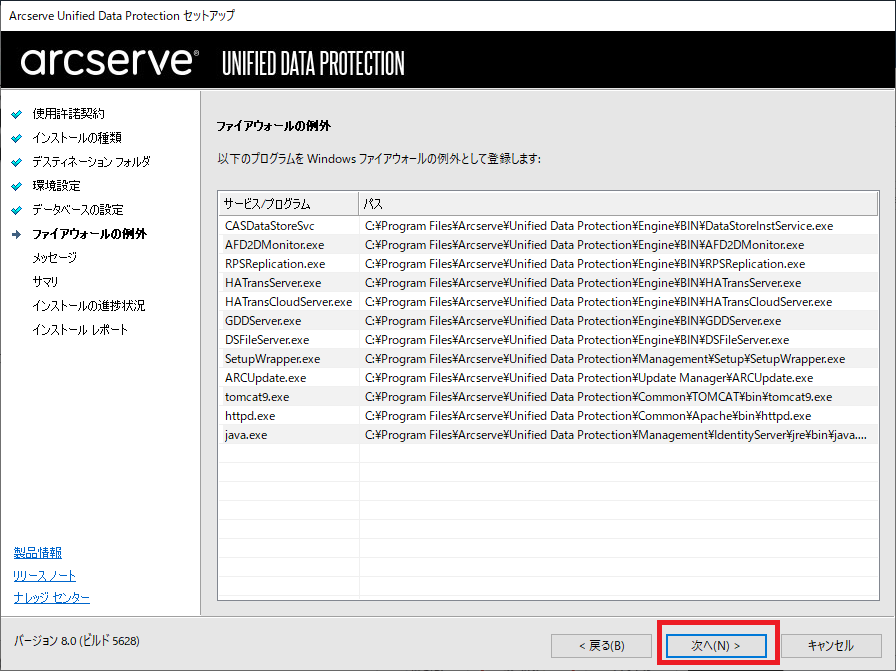The width and height of the screenshot is (896, 671).
Task: Go back with the < 戻る(B) button
Action: 601,646
